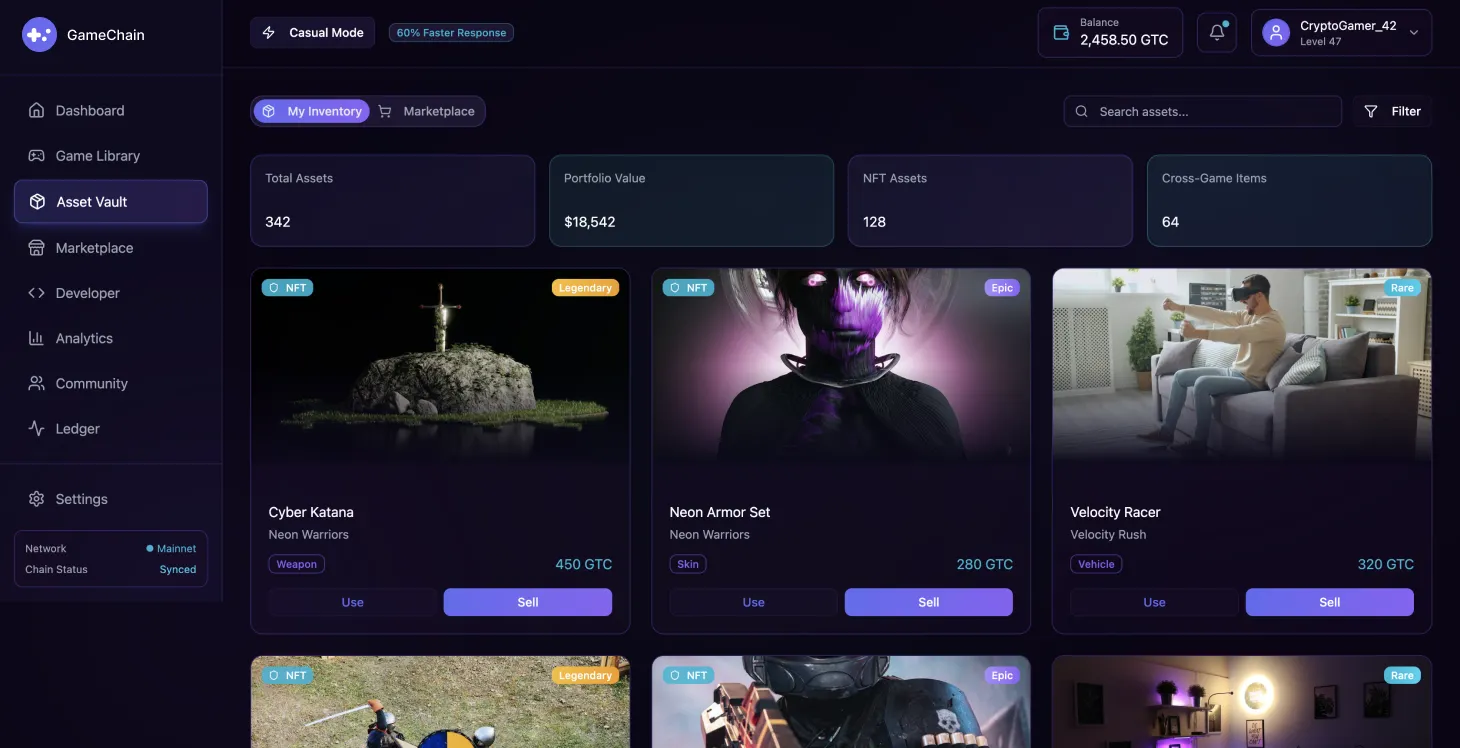Click the NFT badge on Cyber Katana
Image resolution: width=1460 pixels, height=748 pixels.
point(287,287)
